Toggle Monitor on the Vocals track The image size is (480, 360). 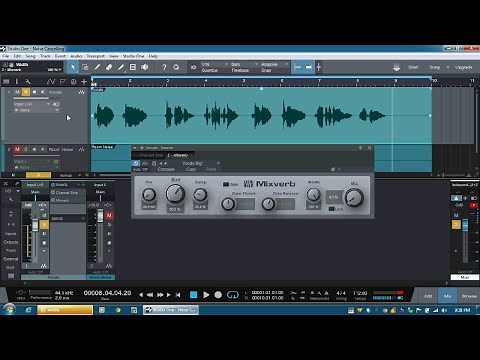42,92
